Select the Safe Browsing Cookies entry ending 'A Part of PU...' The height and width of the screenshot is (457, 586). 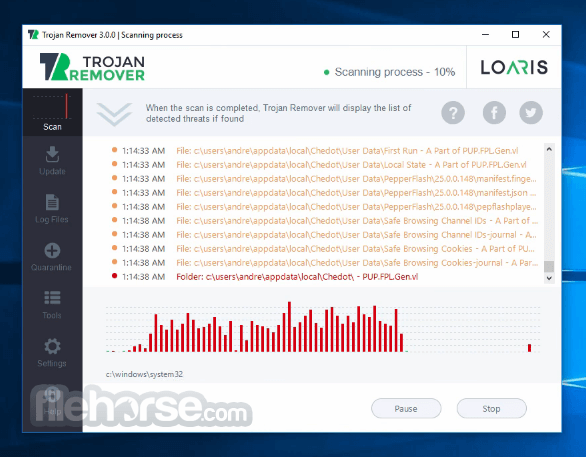click(323, 249)
